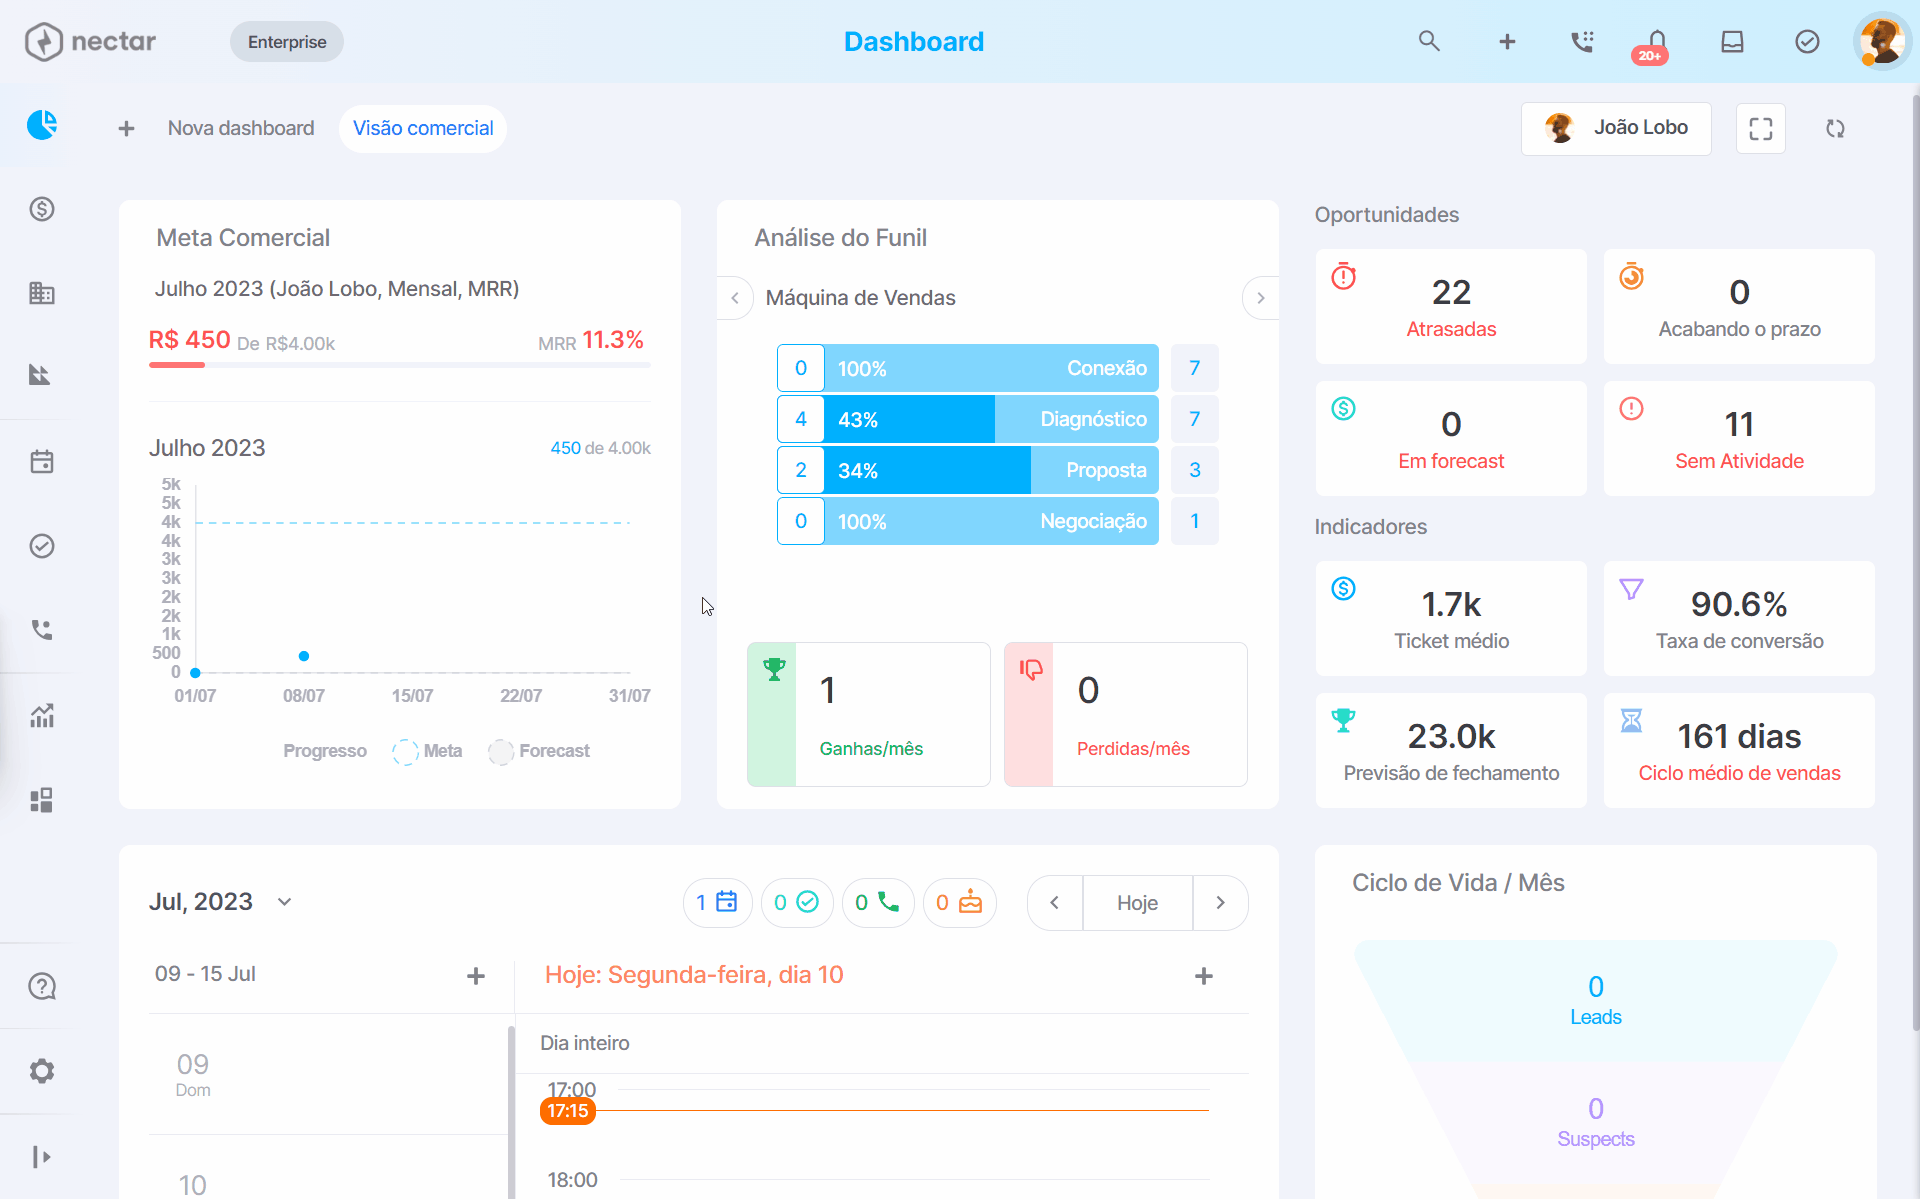The image size is (1920, 1200).
Task: Open settings gear in the sidebar
Action: click(42, 1071)
